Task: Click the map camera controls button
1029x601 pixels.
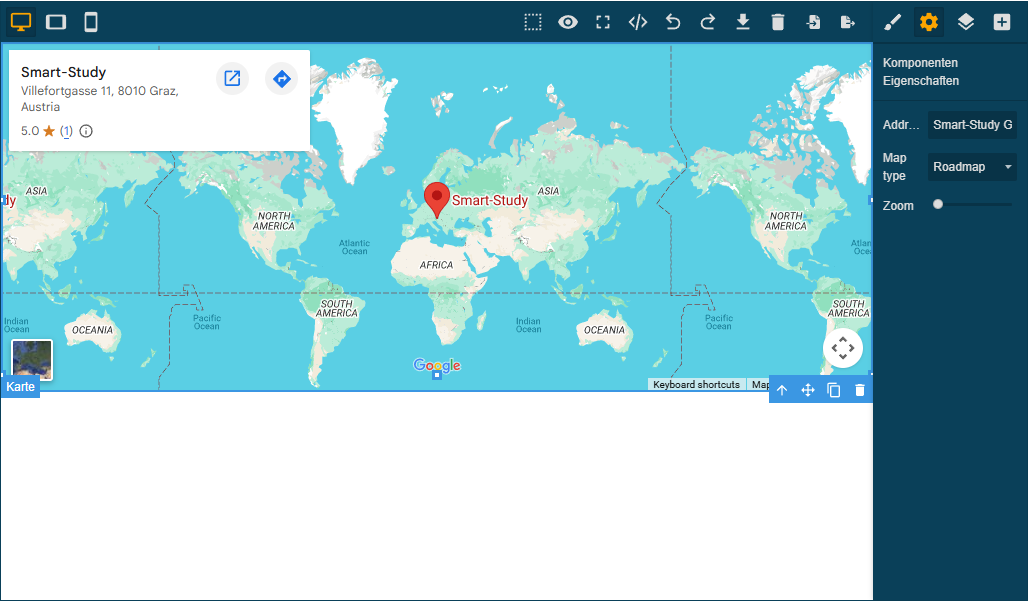Action: [x=843, y=348]
